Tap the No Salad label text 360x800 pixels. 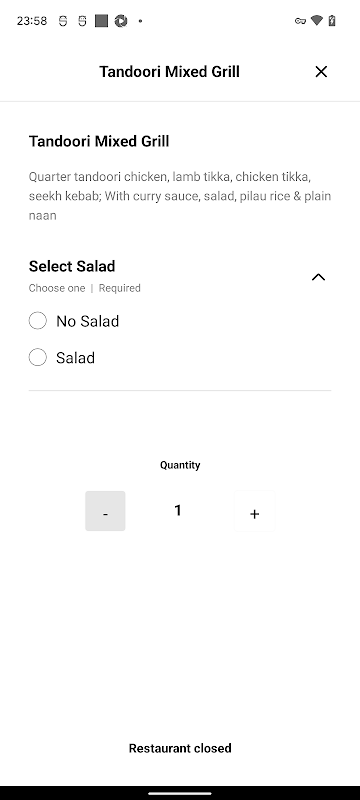click(x=88, y=321)
